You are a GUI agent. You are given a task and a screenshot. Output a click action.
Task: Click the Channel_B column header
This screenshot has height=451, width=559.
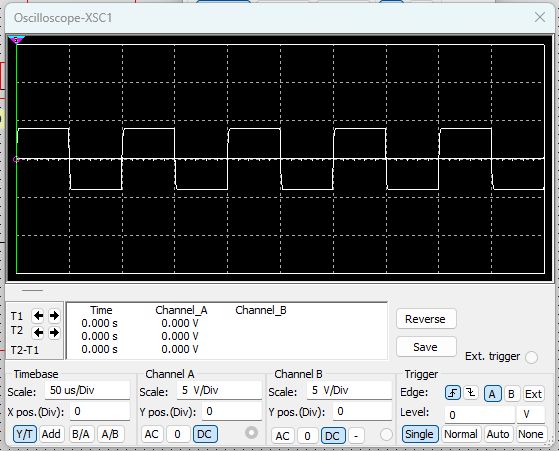pos(261,310)
